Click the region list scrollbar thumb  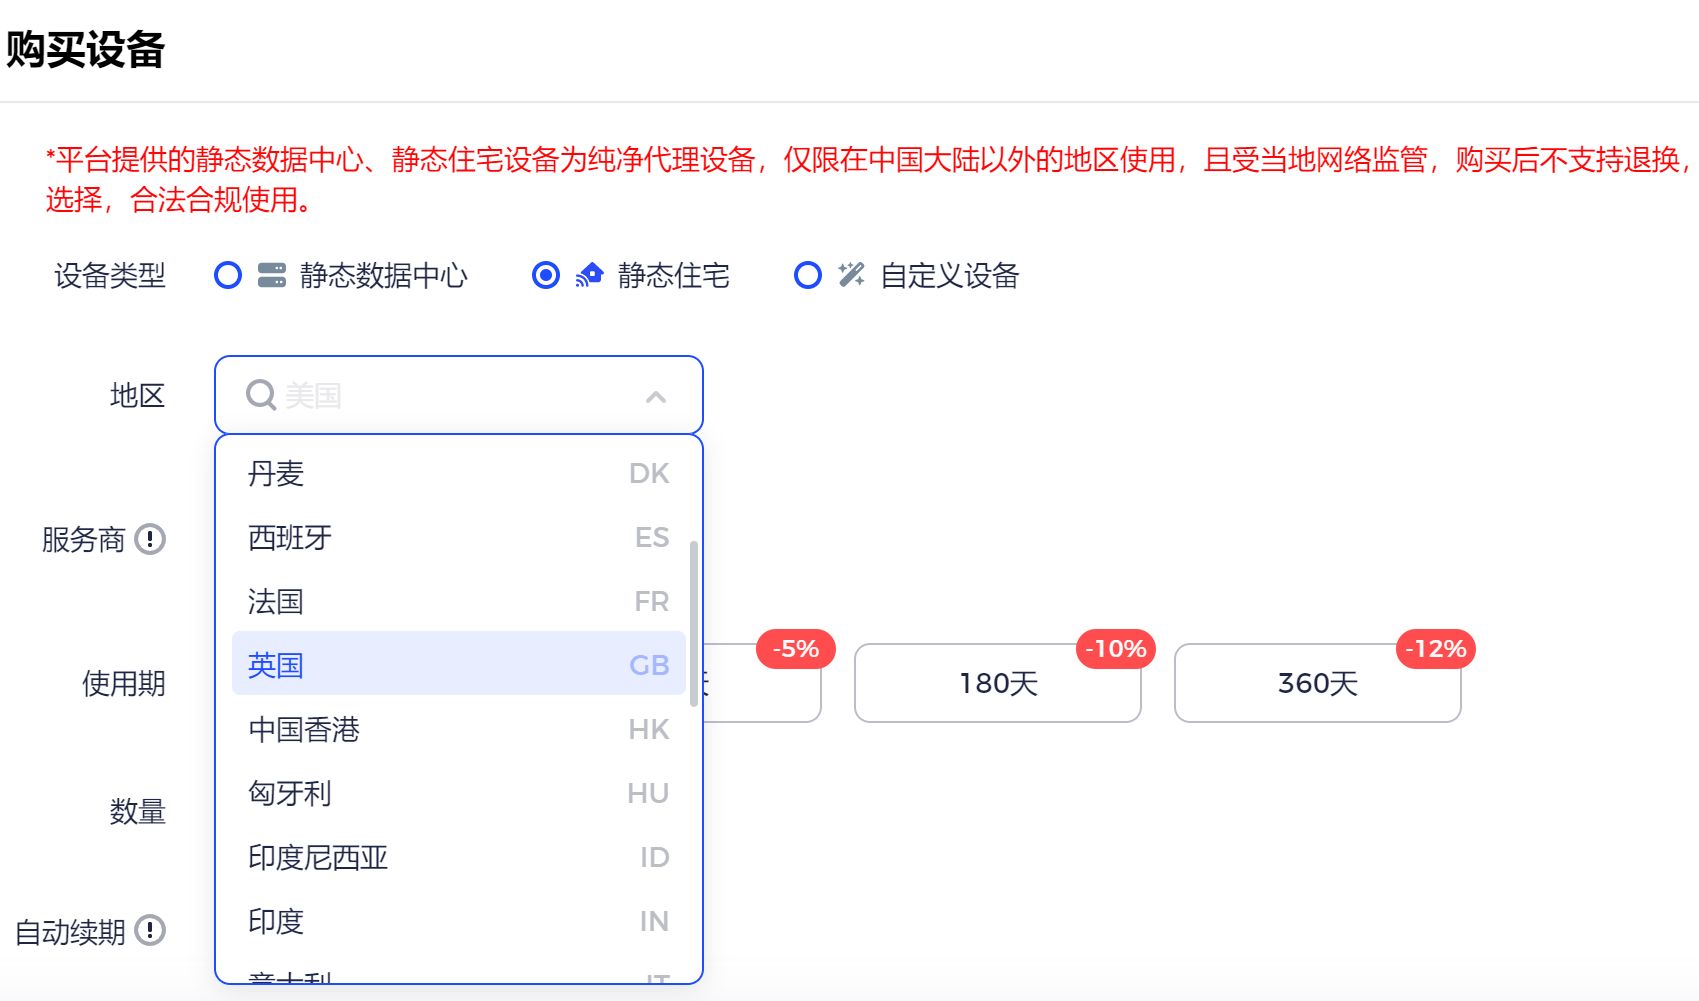coord(693,623)
